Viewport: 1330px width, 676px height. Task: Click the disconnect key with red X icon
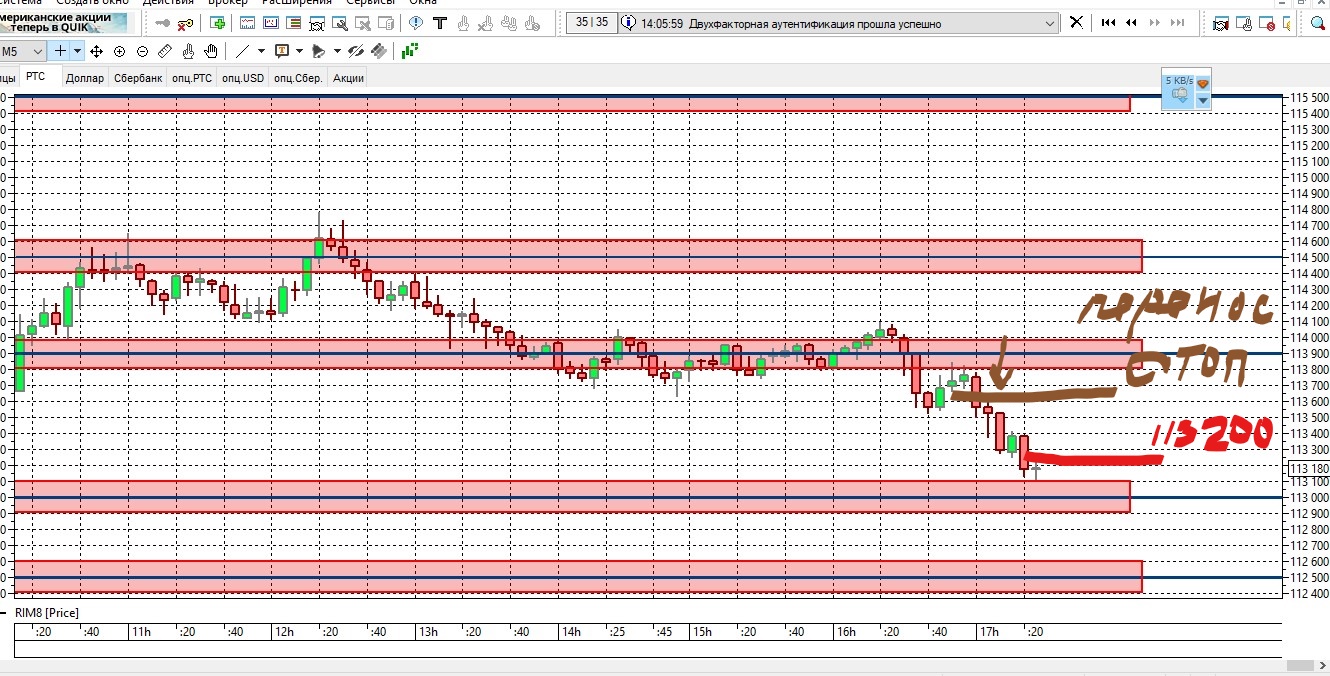click(185, 23)
